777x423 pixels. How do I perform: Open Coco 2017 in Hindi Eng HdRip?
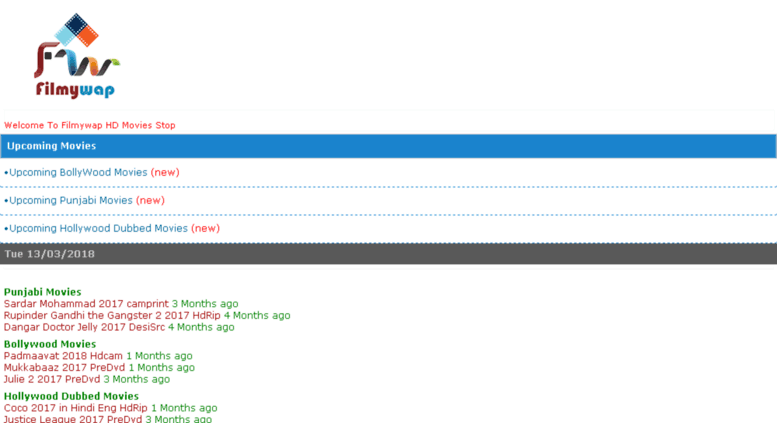(76, 408)
